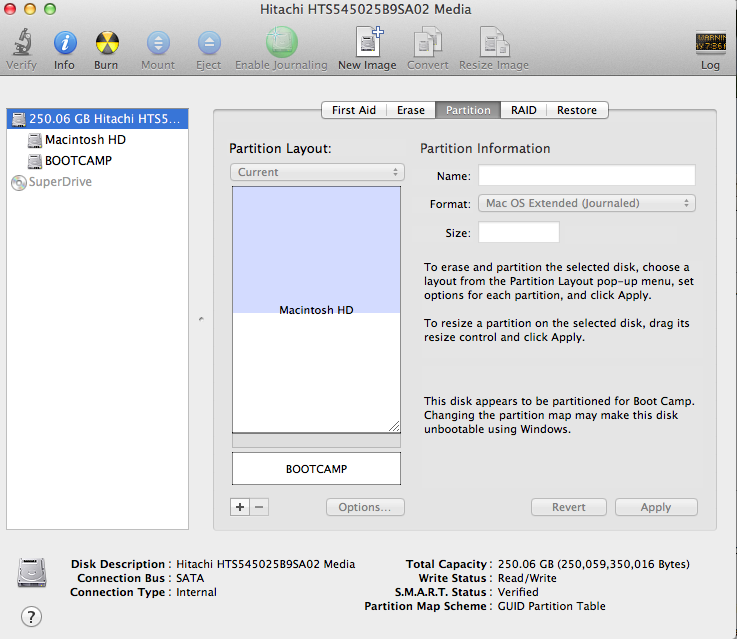The height and width of the screenshot is (639, 737).
Task: Click the Options... button
Action: pyautogui.click(x=365, y=507)
